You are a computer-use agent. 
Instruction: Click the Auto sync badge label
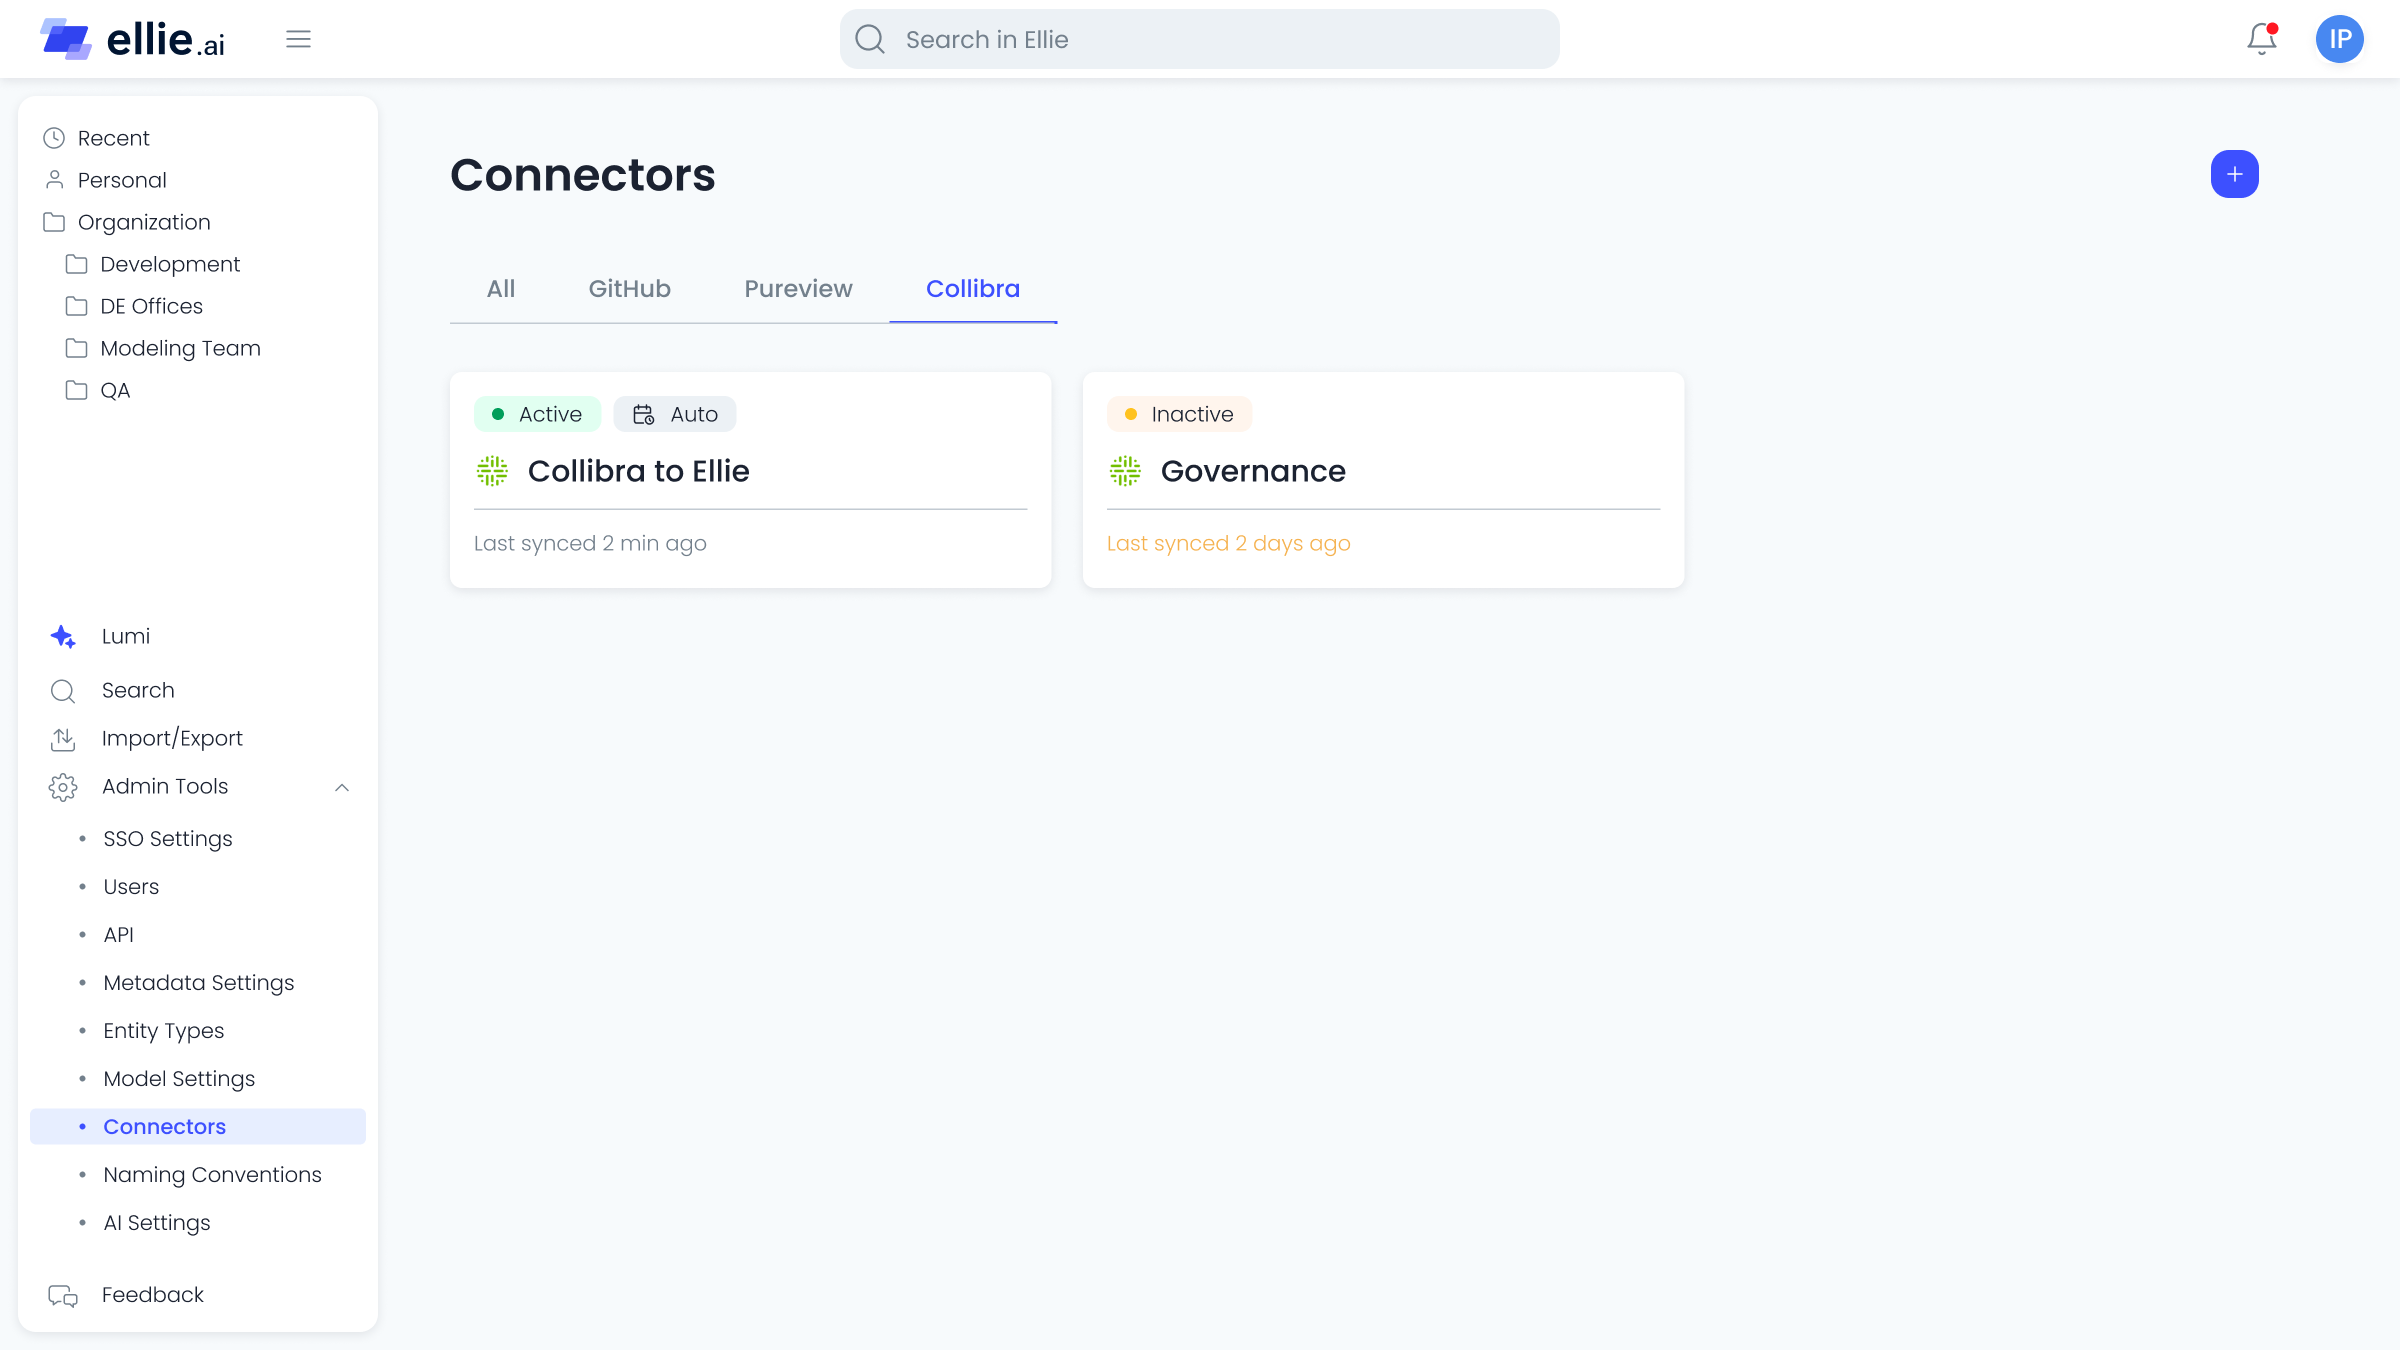coord(694,414)
